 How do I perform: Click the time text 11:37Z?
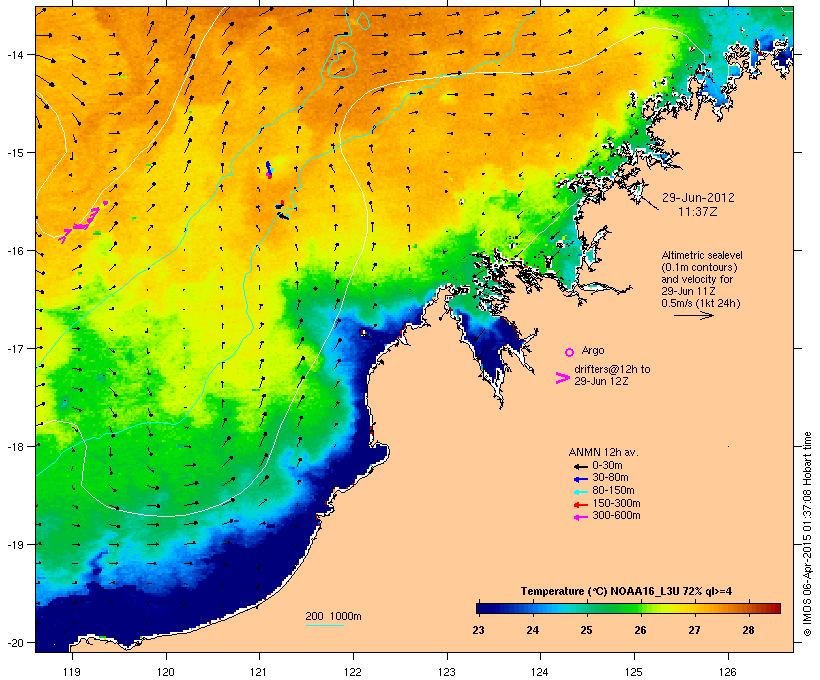698,212
